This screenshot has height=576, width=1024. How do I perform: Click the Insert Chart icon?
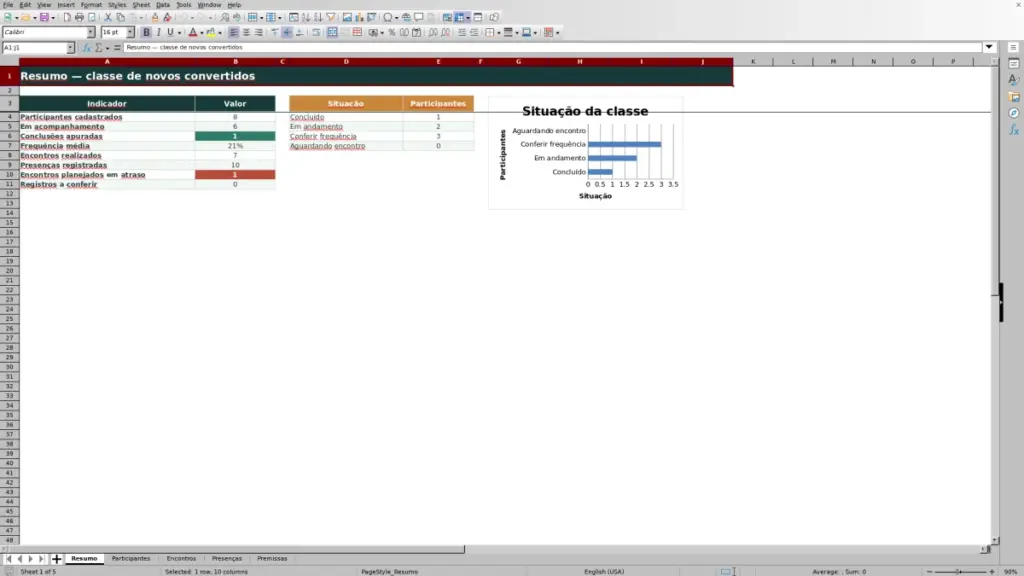(x=359, y=18)
